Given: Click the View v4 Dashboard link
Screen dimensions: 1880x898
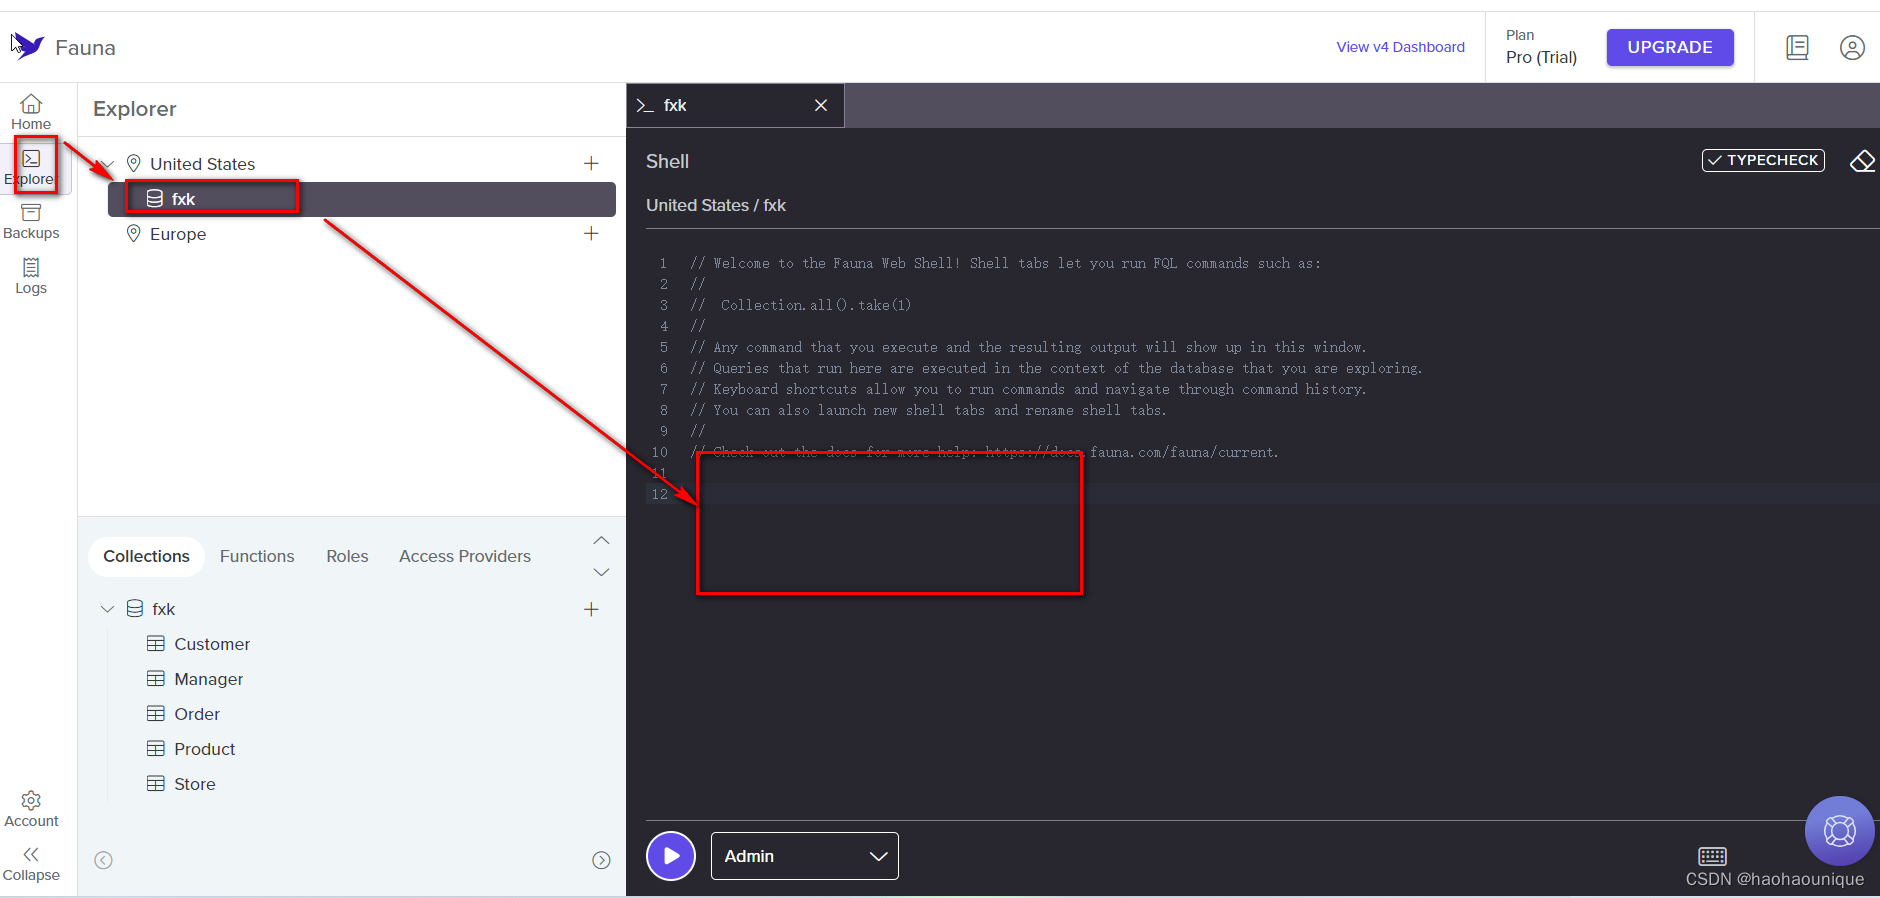Looking at the screenshot, I should point(1400,47).
